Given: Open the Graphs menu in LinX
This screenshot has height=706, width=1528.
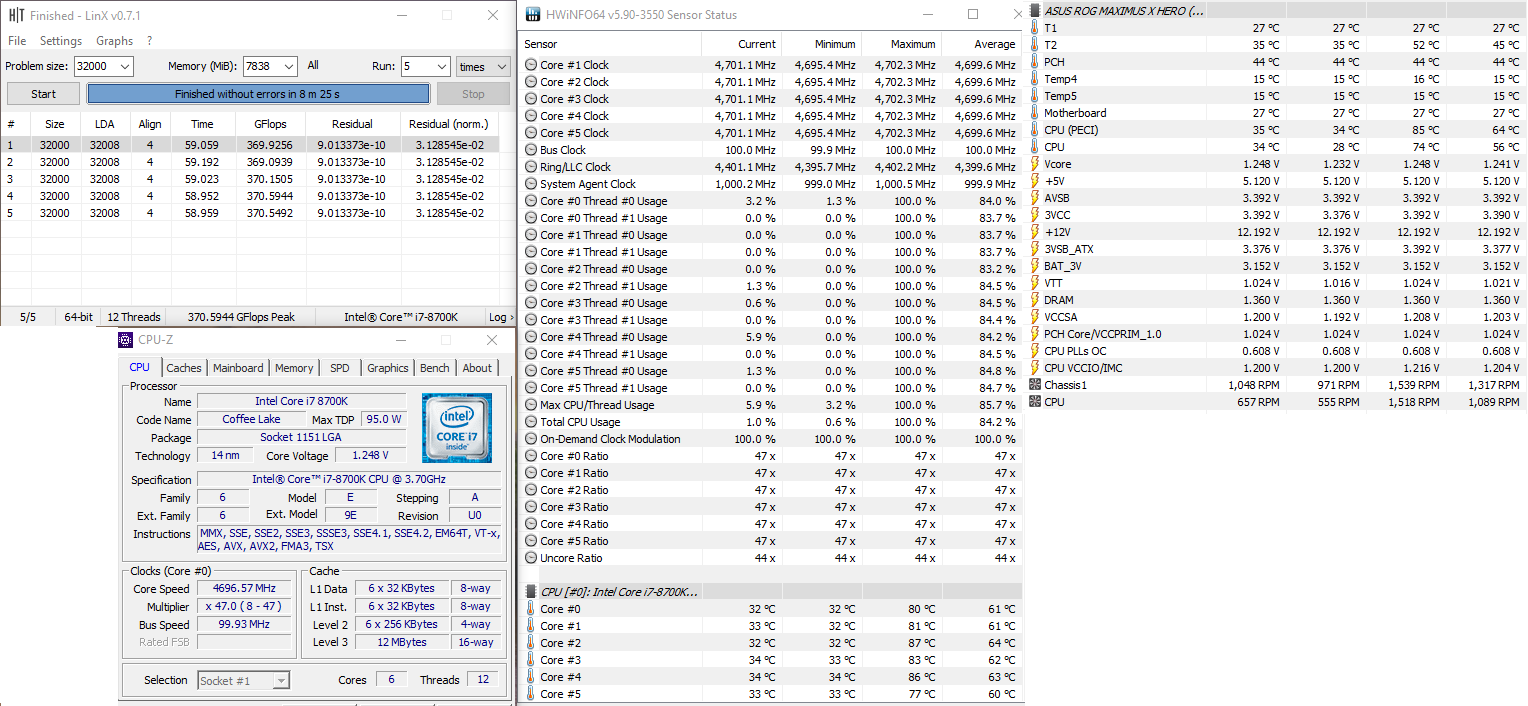Looking at the screenshot, I should click(x=114, y=41).
